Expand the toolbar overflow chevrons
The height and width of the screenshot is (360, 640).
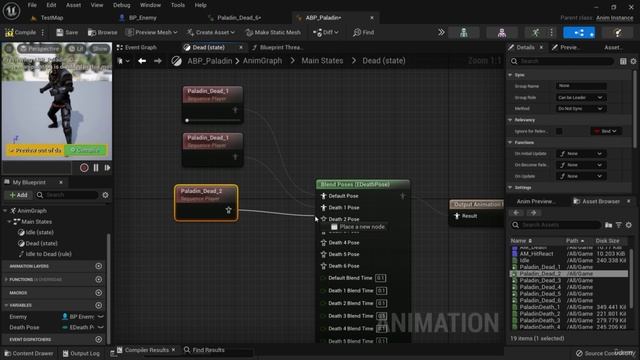coord(441,32)
